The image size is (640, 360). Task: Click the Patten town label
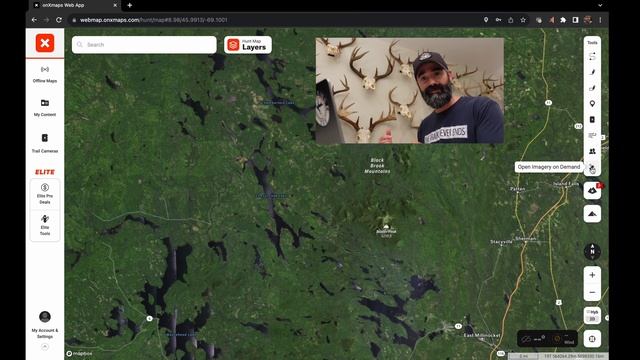518,189
